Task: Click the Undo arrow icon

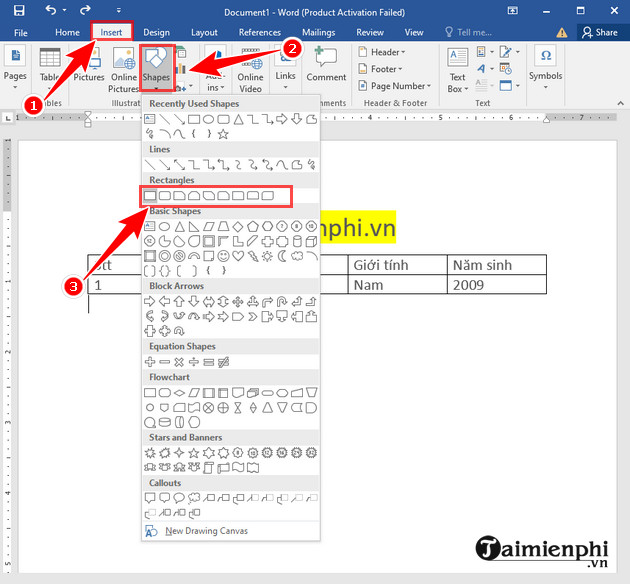Action: point(51,10)
